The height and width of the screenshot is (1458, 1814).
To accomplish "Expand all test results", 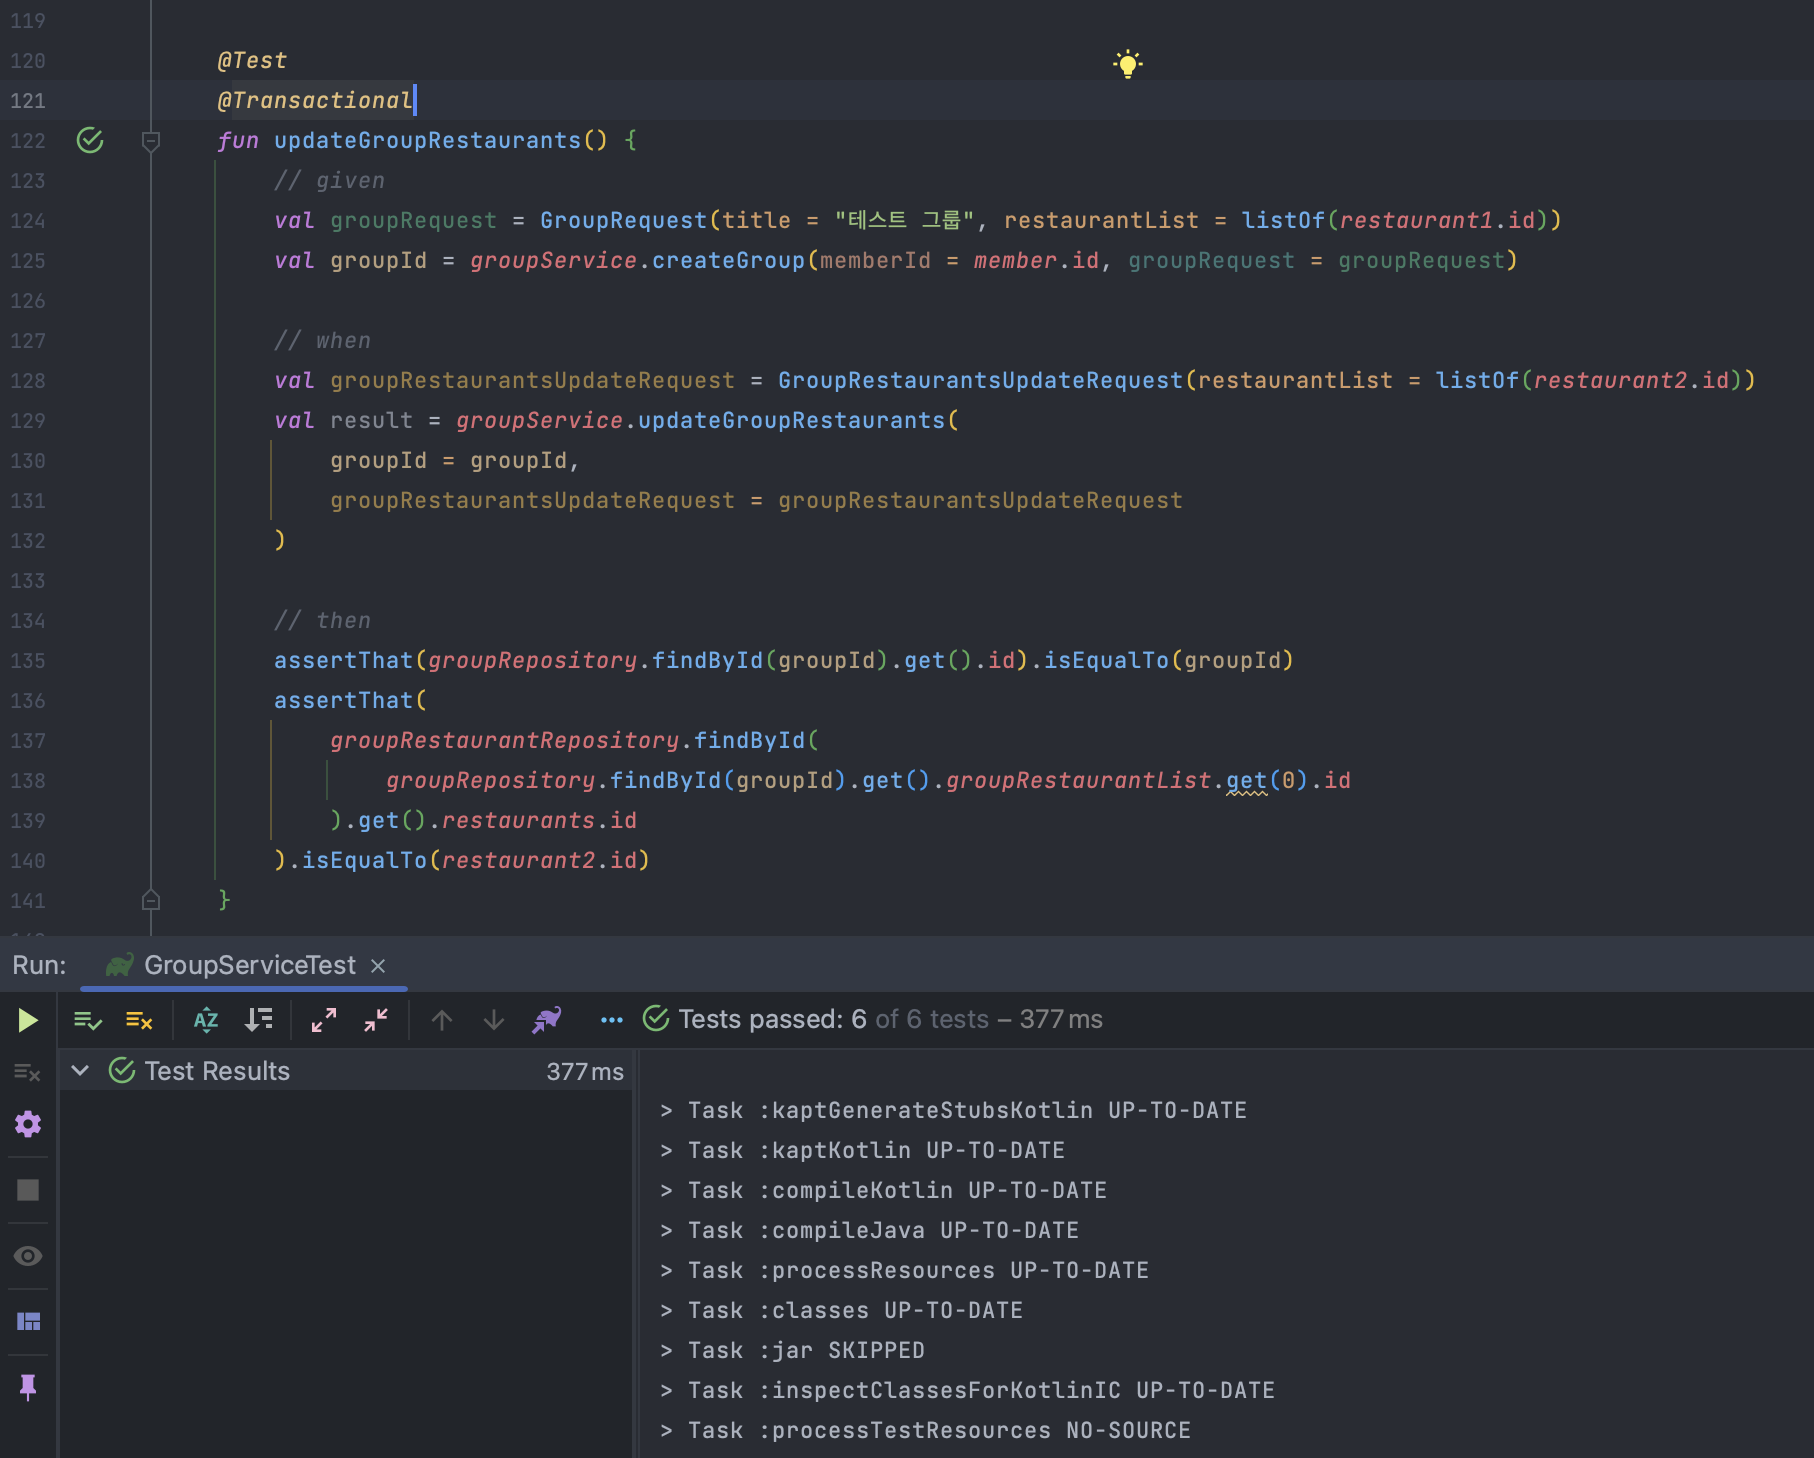I will [x=324, y=1020].
